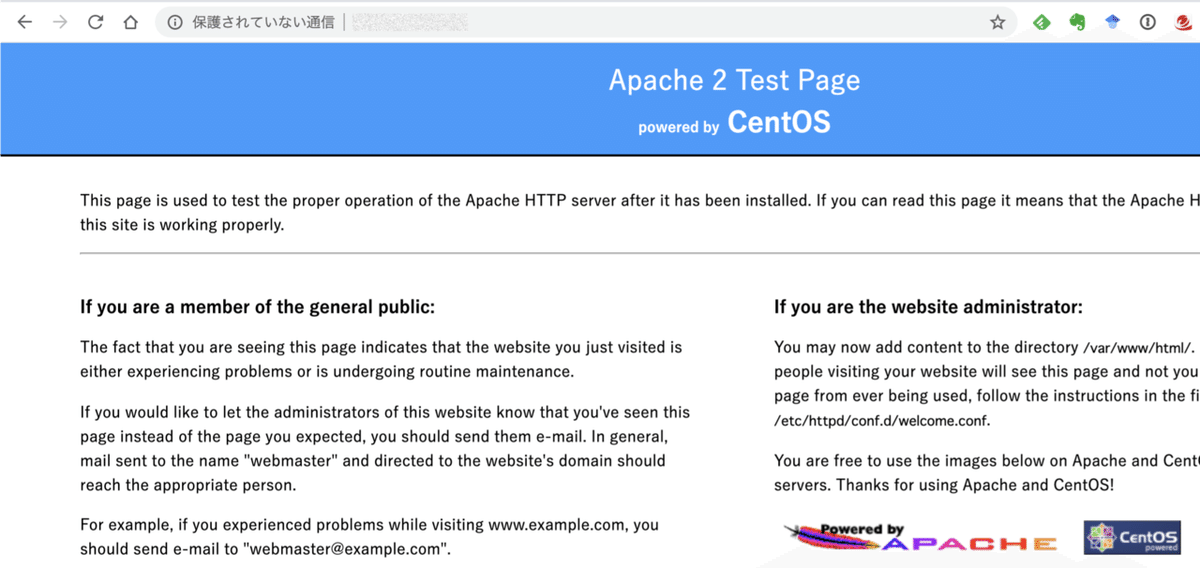
Task: Click the Apache 2 Test Page heading
Action: coord(734,80)
